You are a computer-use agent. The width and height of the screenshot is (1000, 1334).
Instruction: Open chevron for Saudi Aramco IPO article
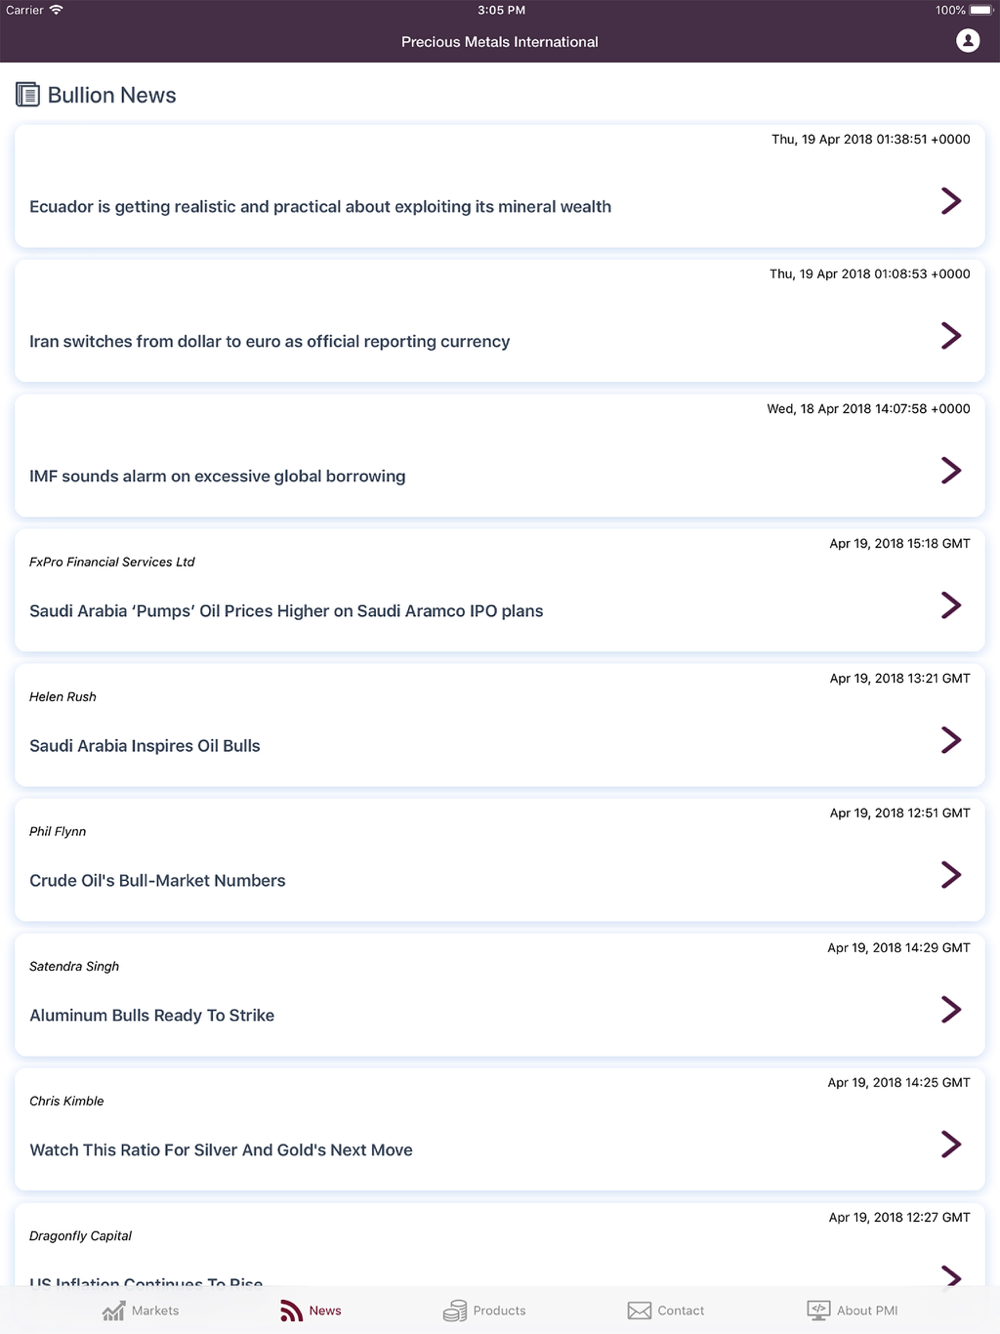[x=951, y=605]
